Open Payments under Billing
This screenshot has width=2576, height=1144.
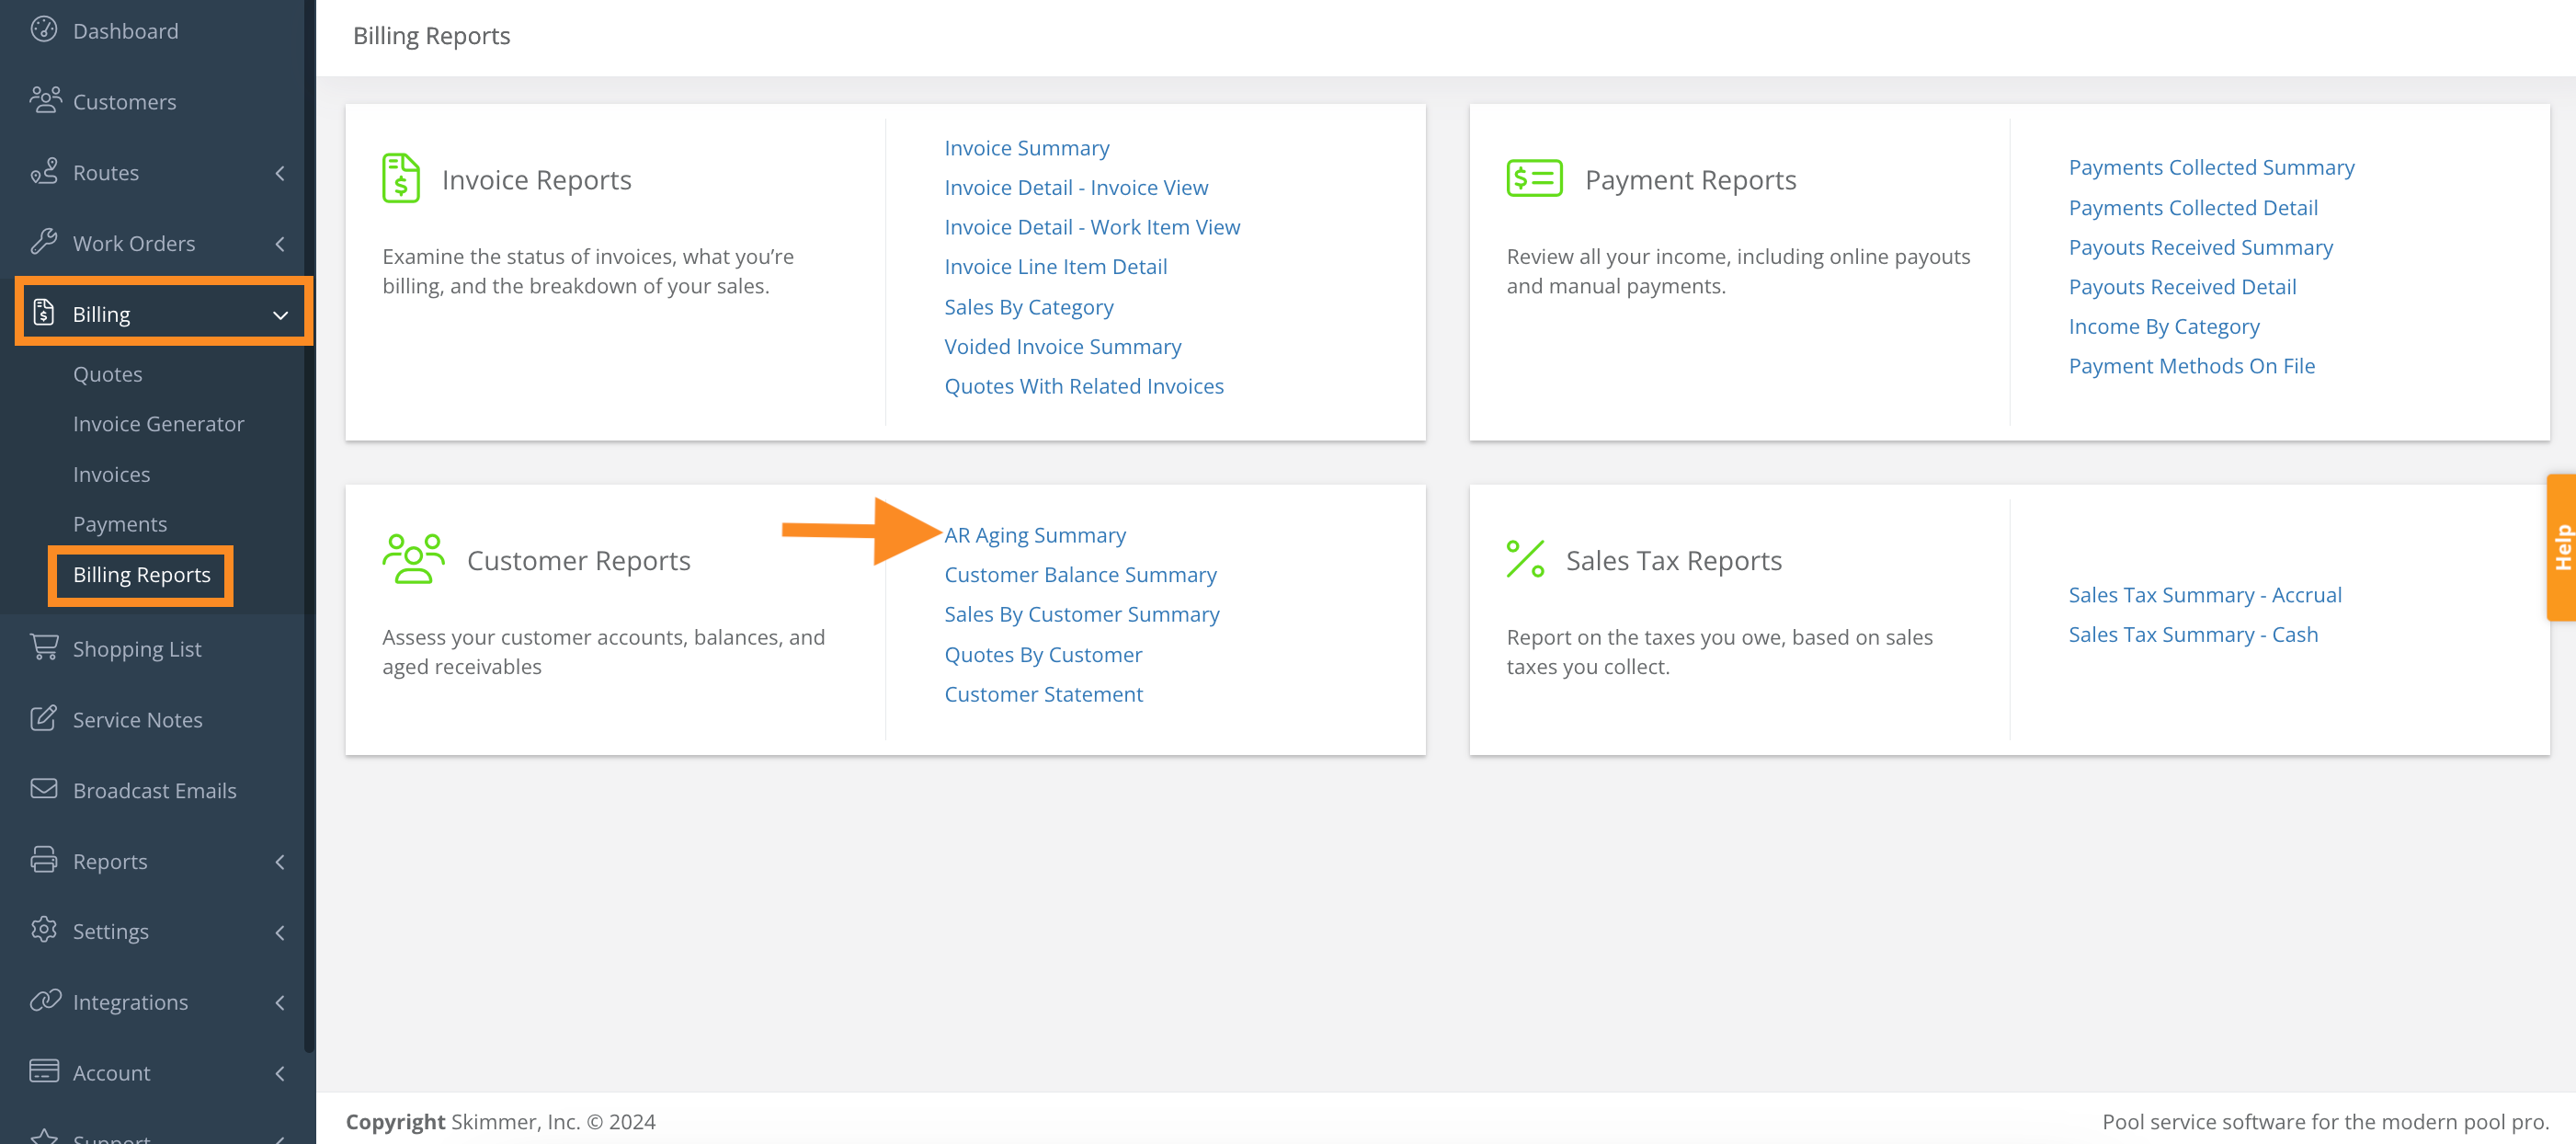point(120,524)
